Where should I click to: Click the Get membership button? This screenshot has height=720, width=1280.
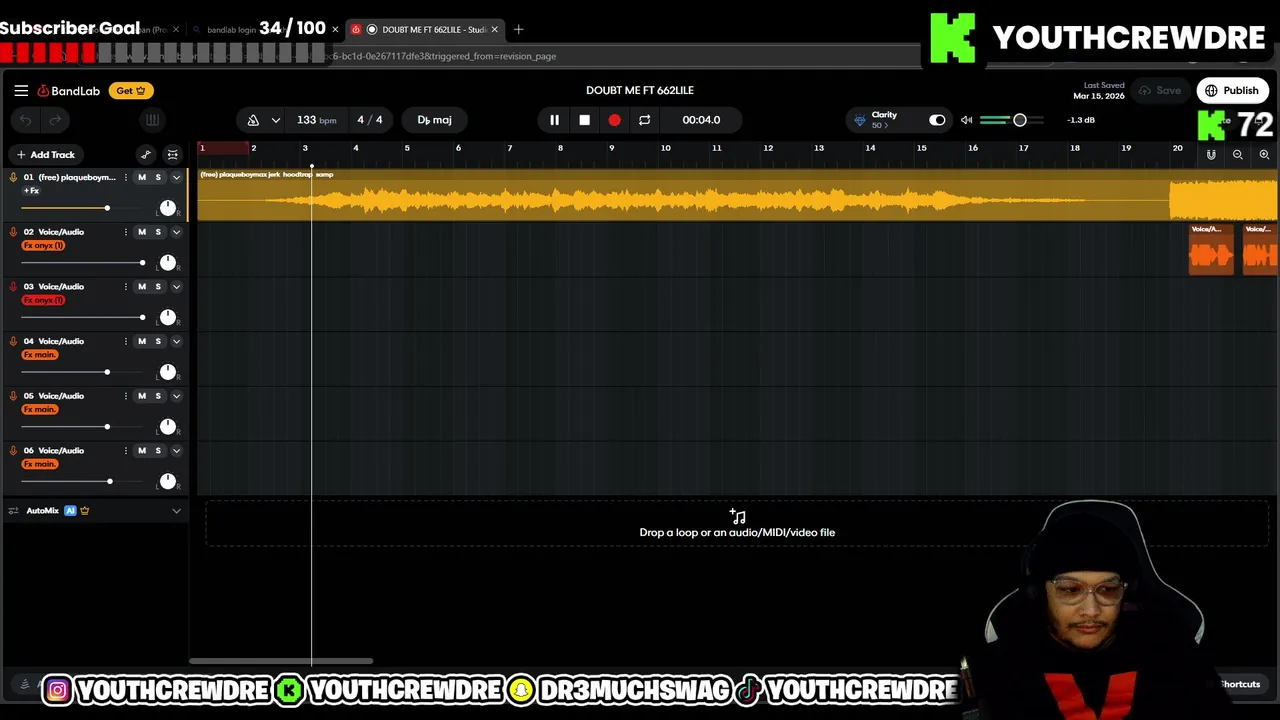coord(131,91)
